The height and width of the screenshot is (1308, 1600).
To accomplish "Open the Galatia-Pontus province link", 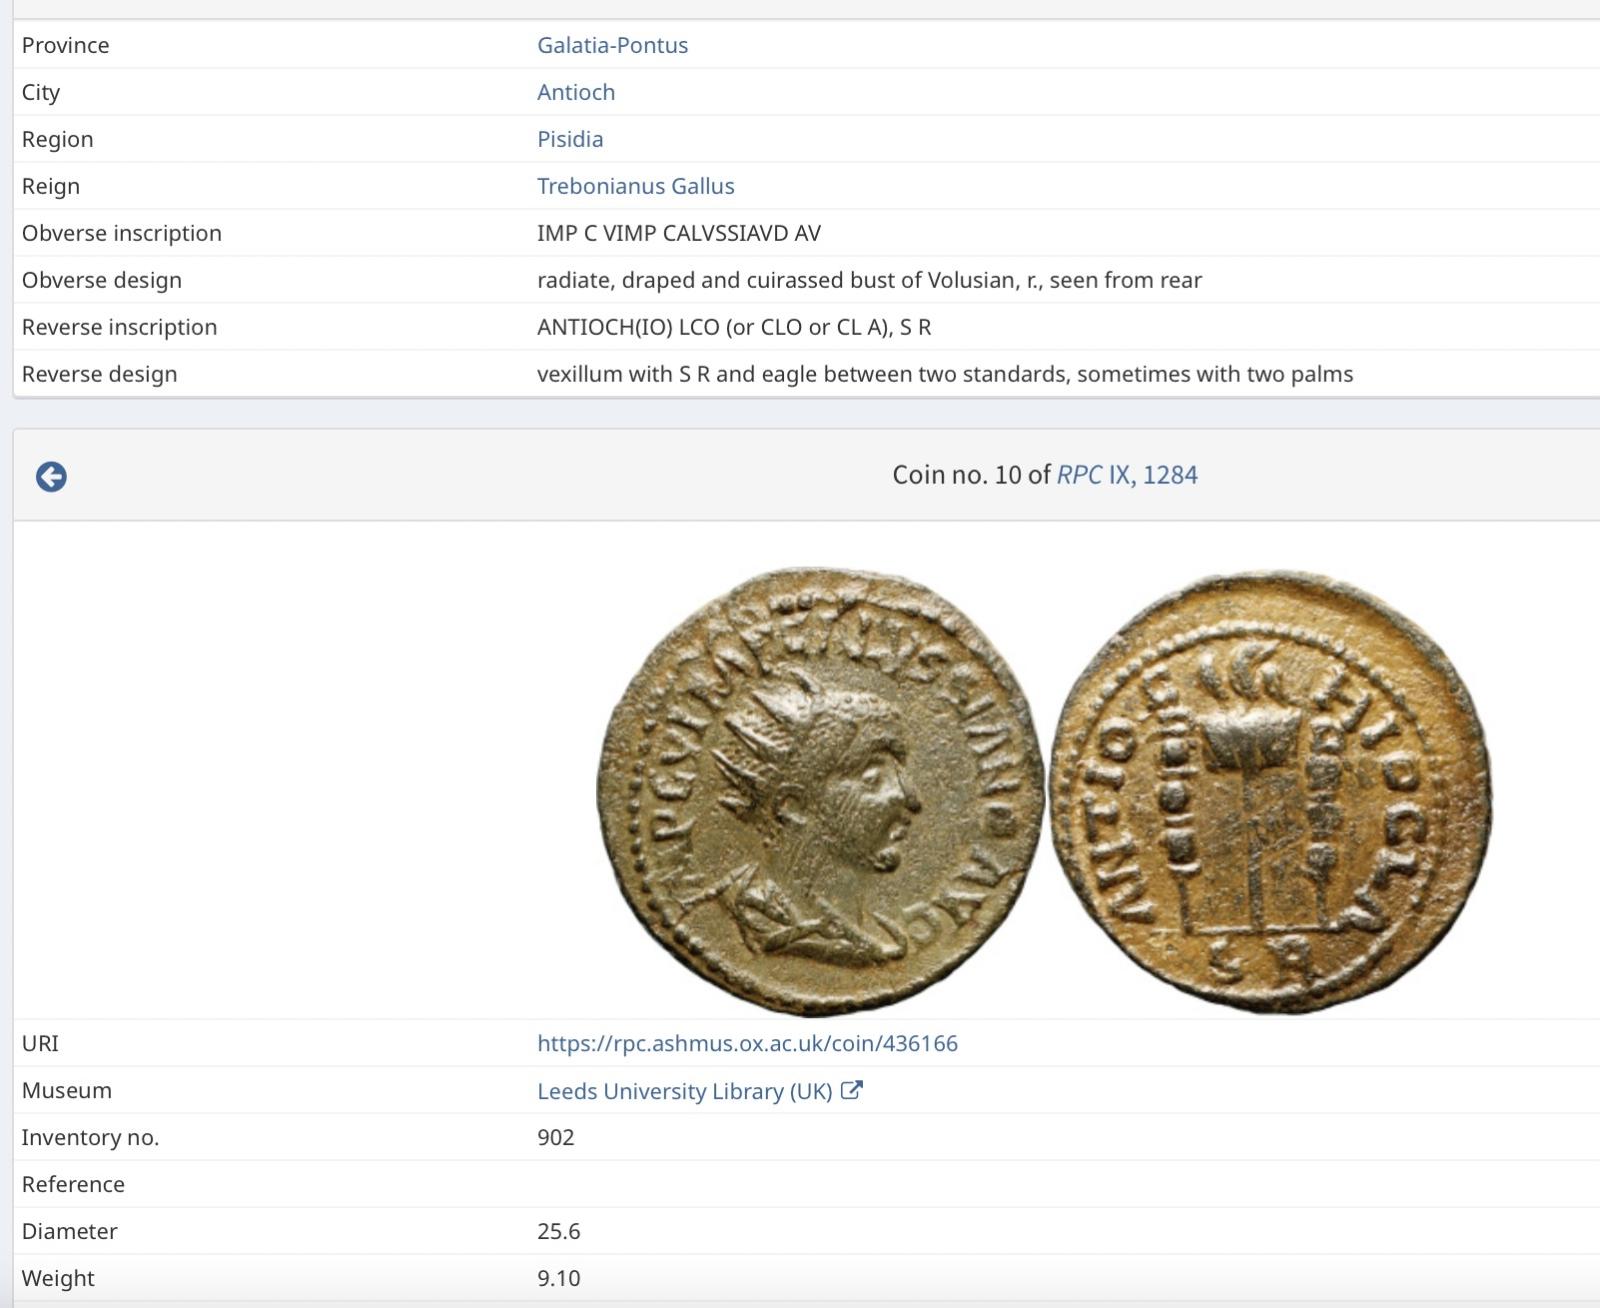I will coord(612,45).
